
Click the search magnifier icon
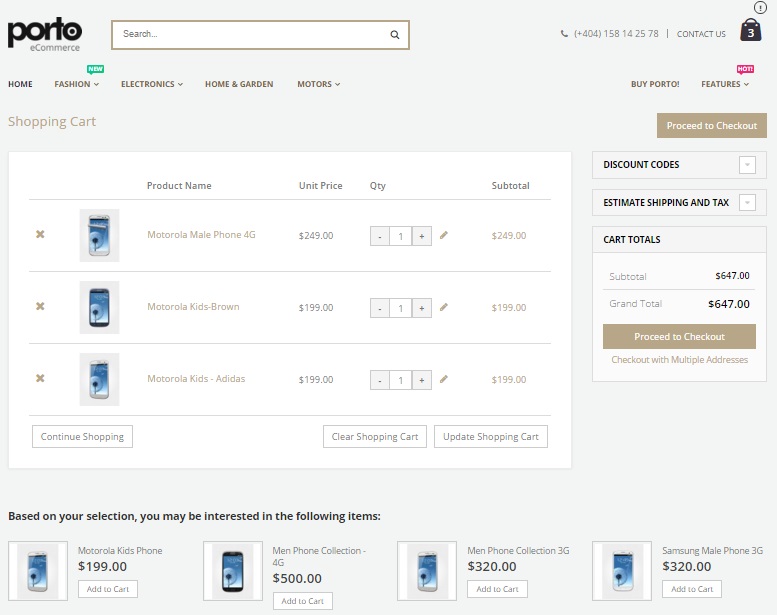click(x=395, y=35)
